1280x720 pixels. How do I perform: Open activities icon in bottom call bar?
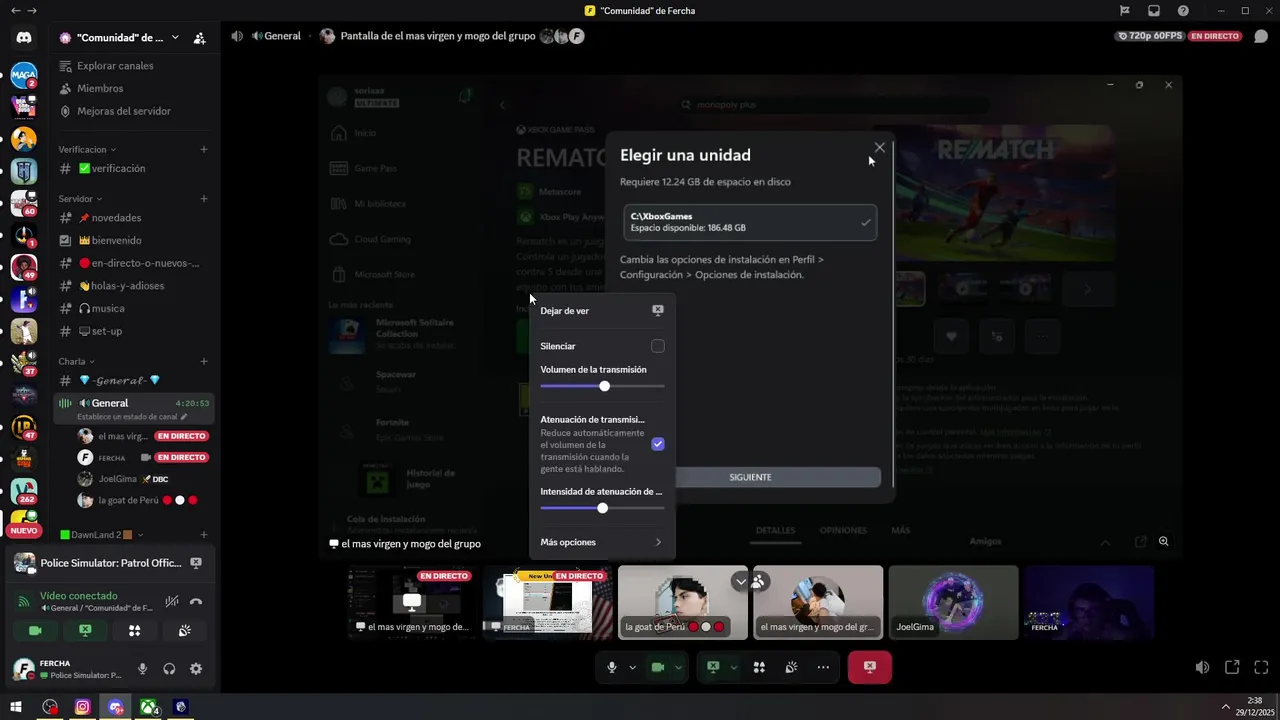pos(759,667)
